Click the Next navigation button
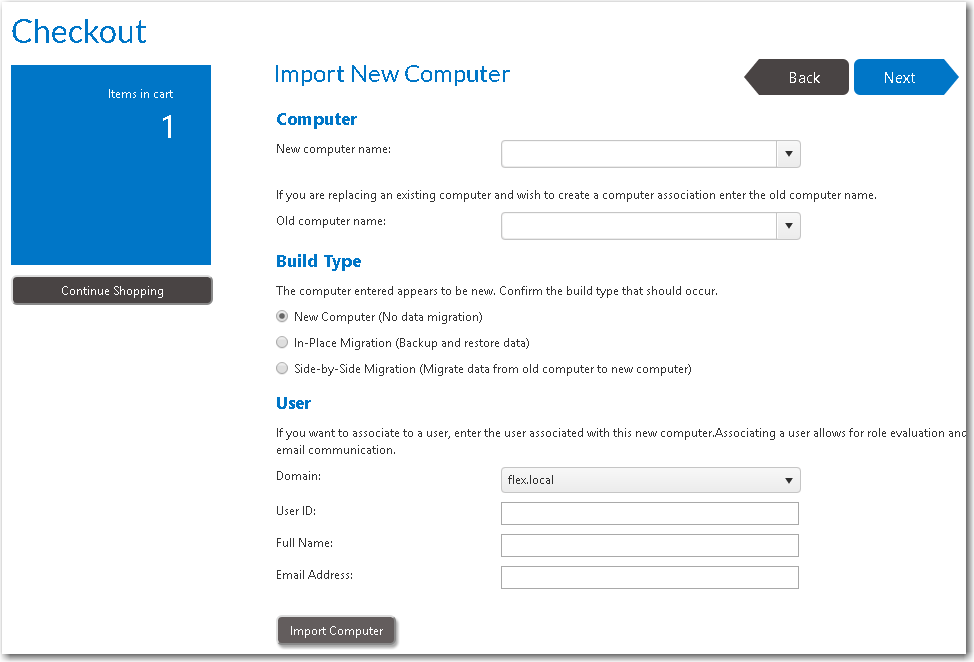Image resolution: width=974 pixels, height=662 pixels. [900, 78]
